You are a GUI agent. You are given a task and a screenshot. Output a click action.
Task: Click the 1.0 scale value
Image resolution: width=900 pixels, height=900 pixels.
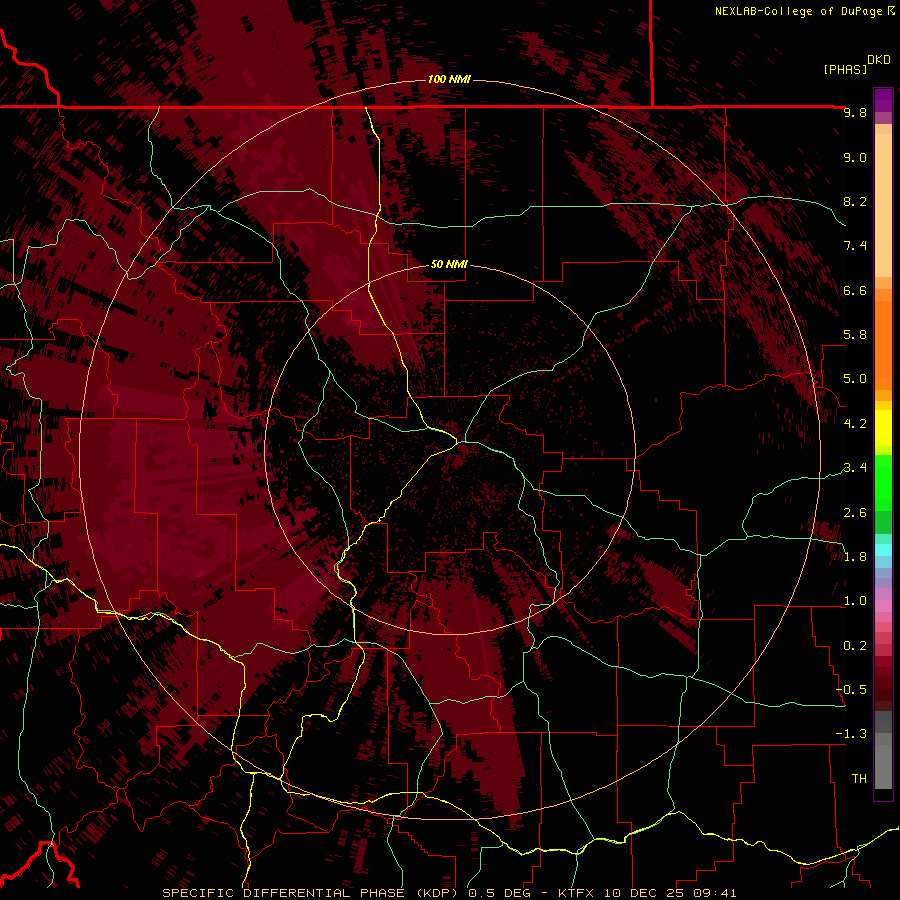pyautogui.click(x=855, y=601)
